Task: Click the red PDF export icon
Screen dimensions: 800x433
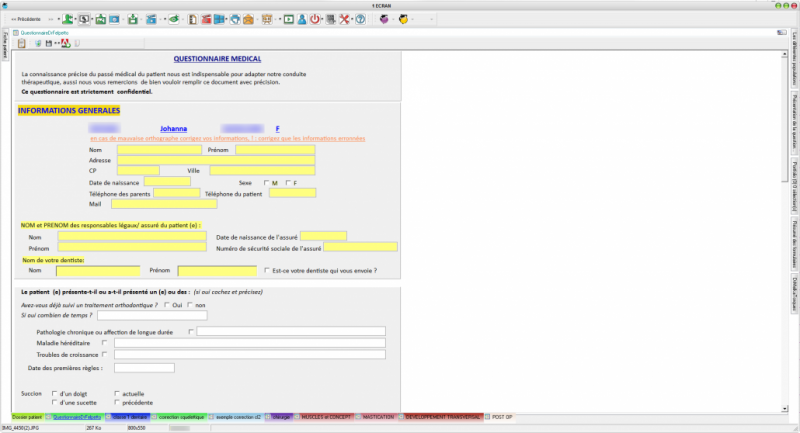Action: (65, 43)
